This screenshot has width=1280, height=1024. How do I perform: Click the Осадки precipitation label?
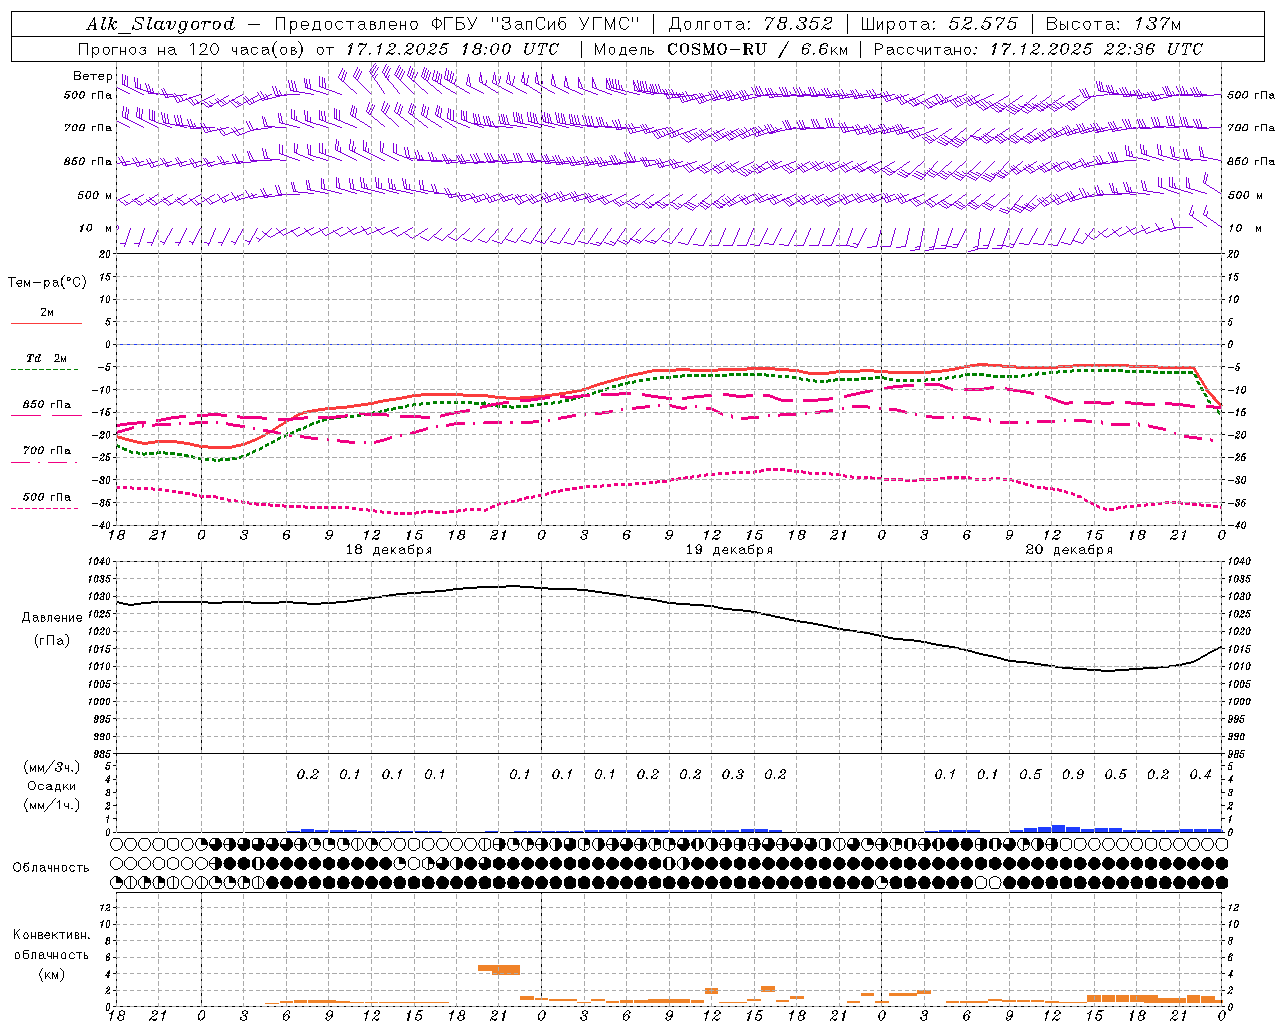pyautogui.click(x=51, y=786)
